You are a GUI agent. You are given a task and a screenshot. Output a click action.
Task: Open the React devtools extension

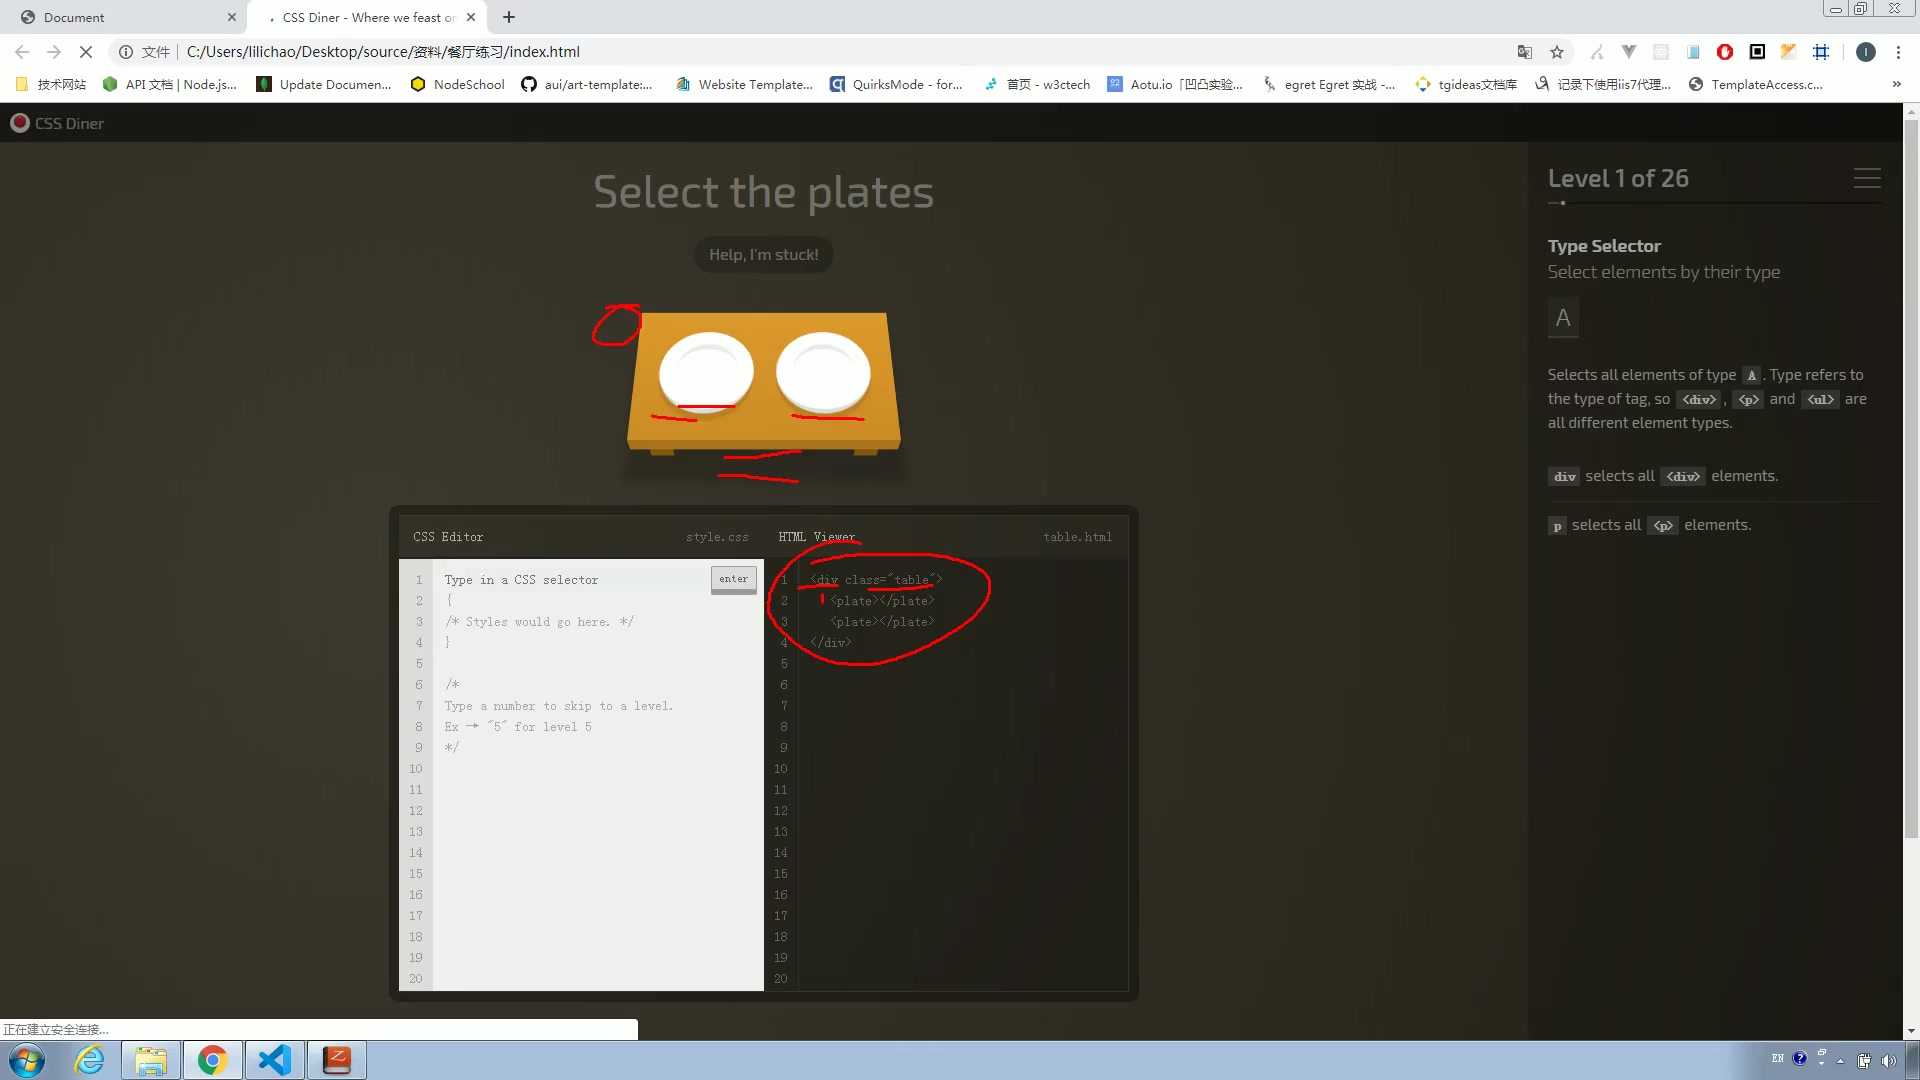click(x=1661, y=52)
